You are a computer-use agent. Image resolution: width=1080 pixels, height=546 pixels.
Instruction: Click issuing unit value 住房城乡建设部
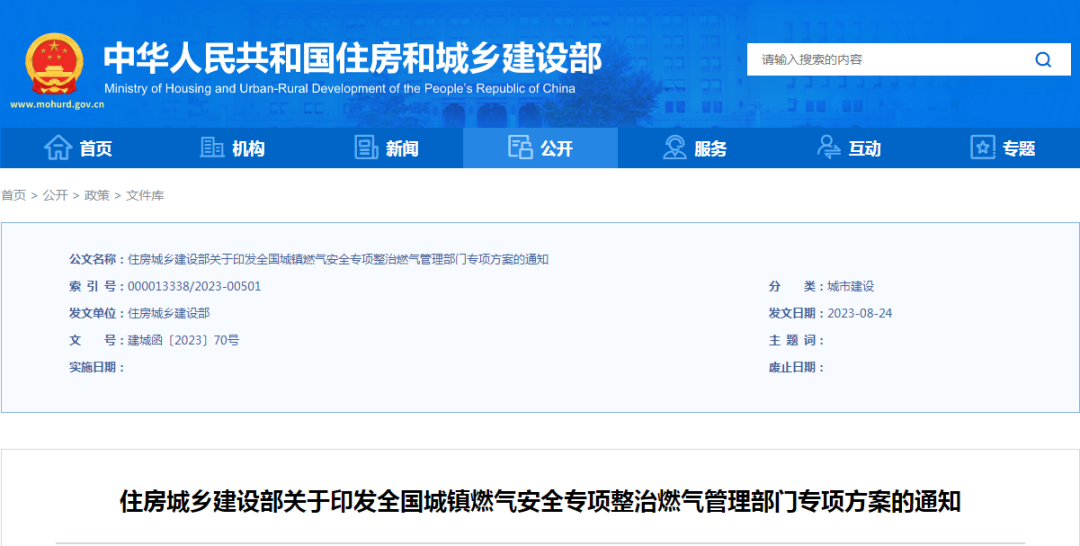169,313
